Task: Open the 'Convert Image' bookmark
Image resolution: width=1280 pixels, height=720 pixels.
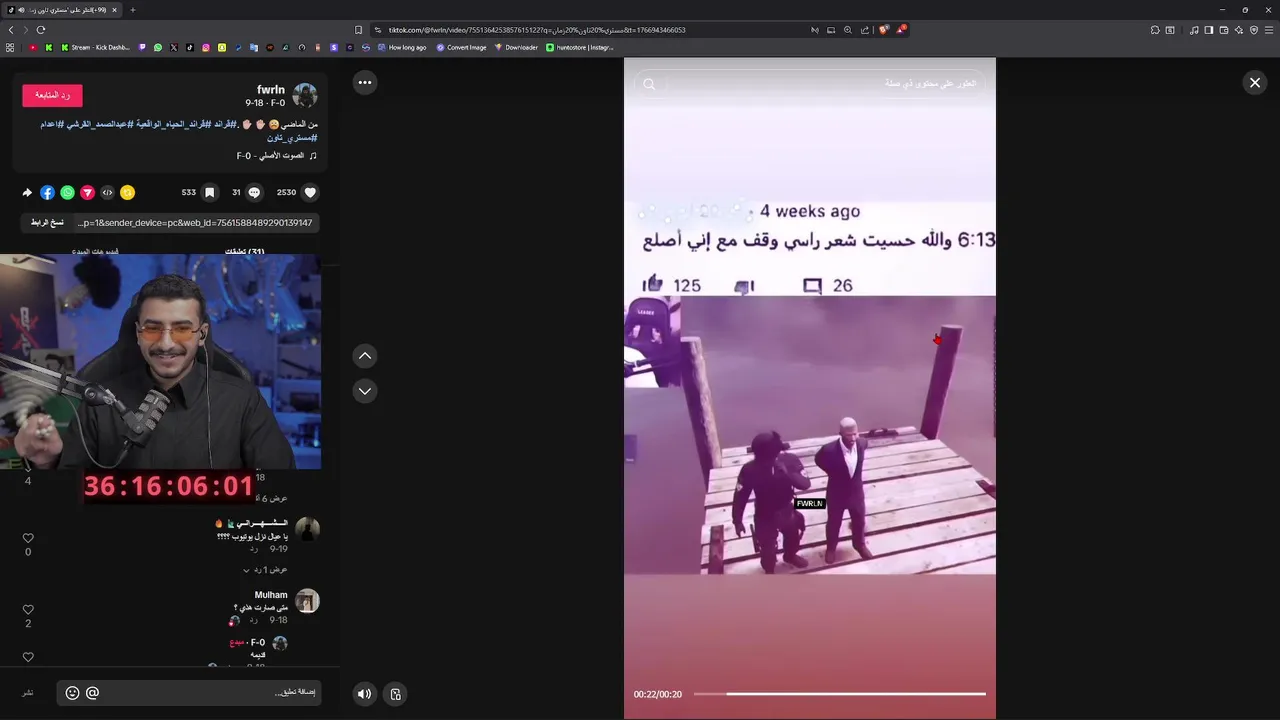Action: [461, 47]
